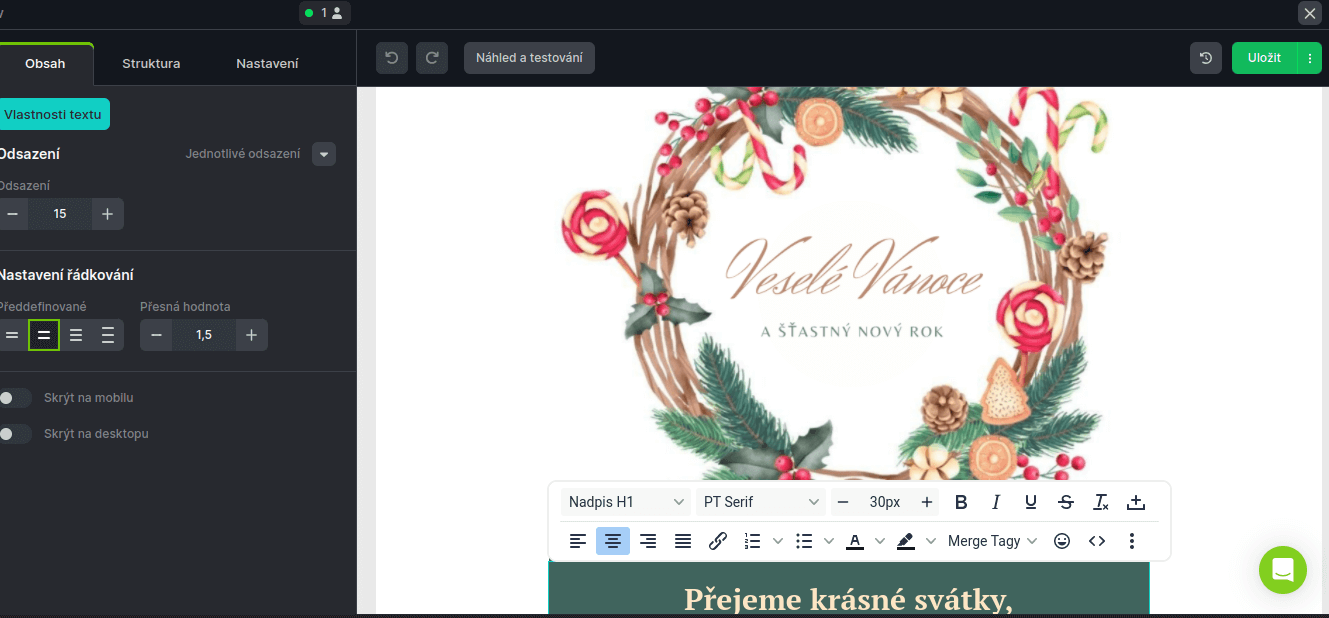Viewport: 1329px width, 618px height.
Task: Underline the selected text
Action: [x=1031, y=502]
